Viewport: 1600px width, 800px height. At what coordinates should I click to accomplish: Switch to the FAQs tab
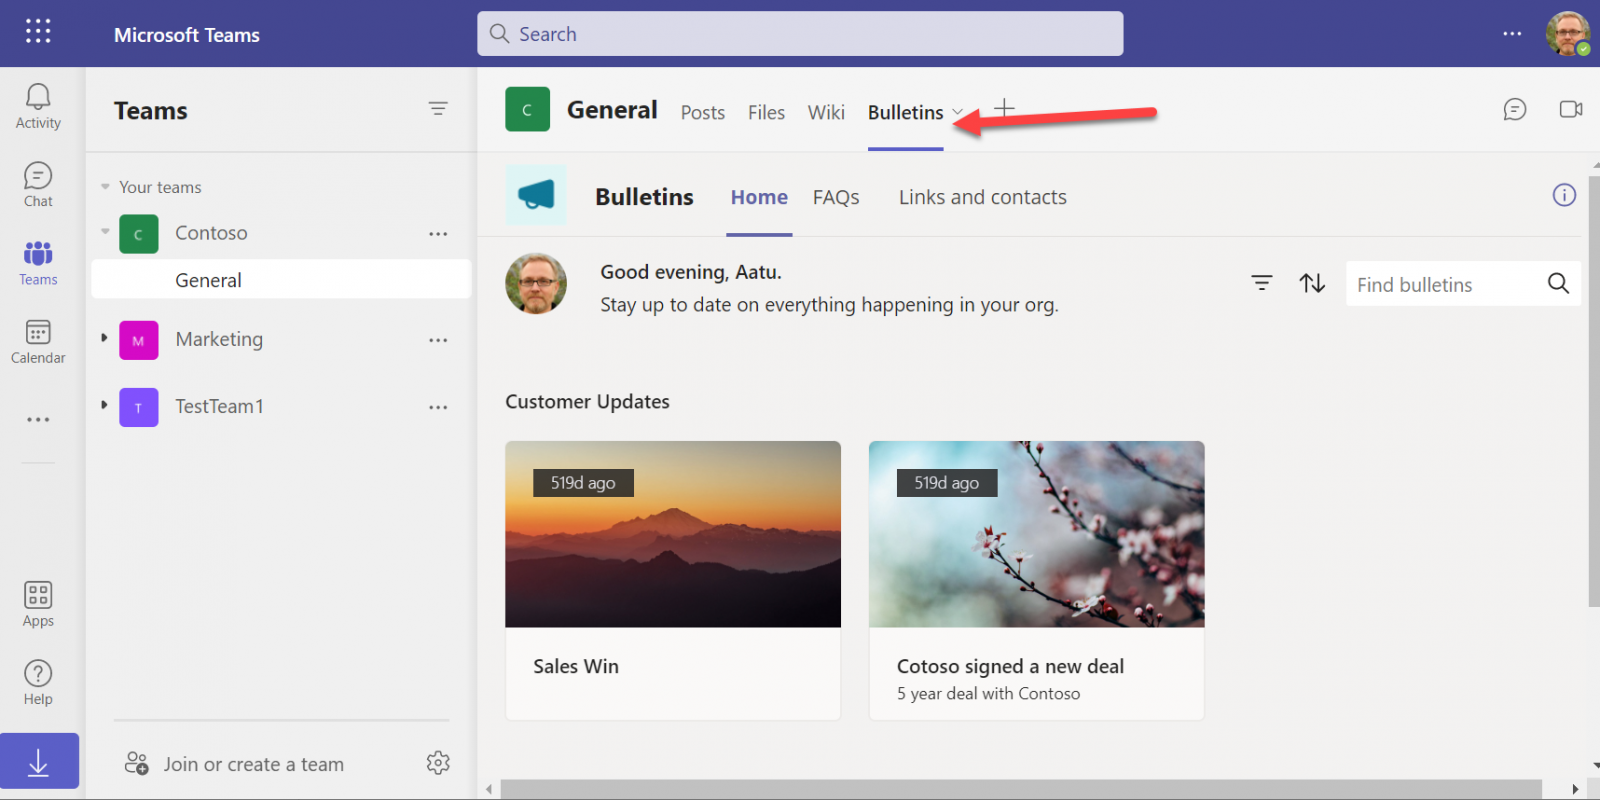(836, 197)
